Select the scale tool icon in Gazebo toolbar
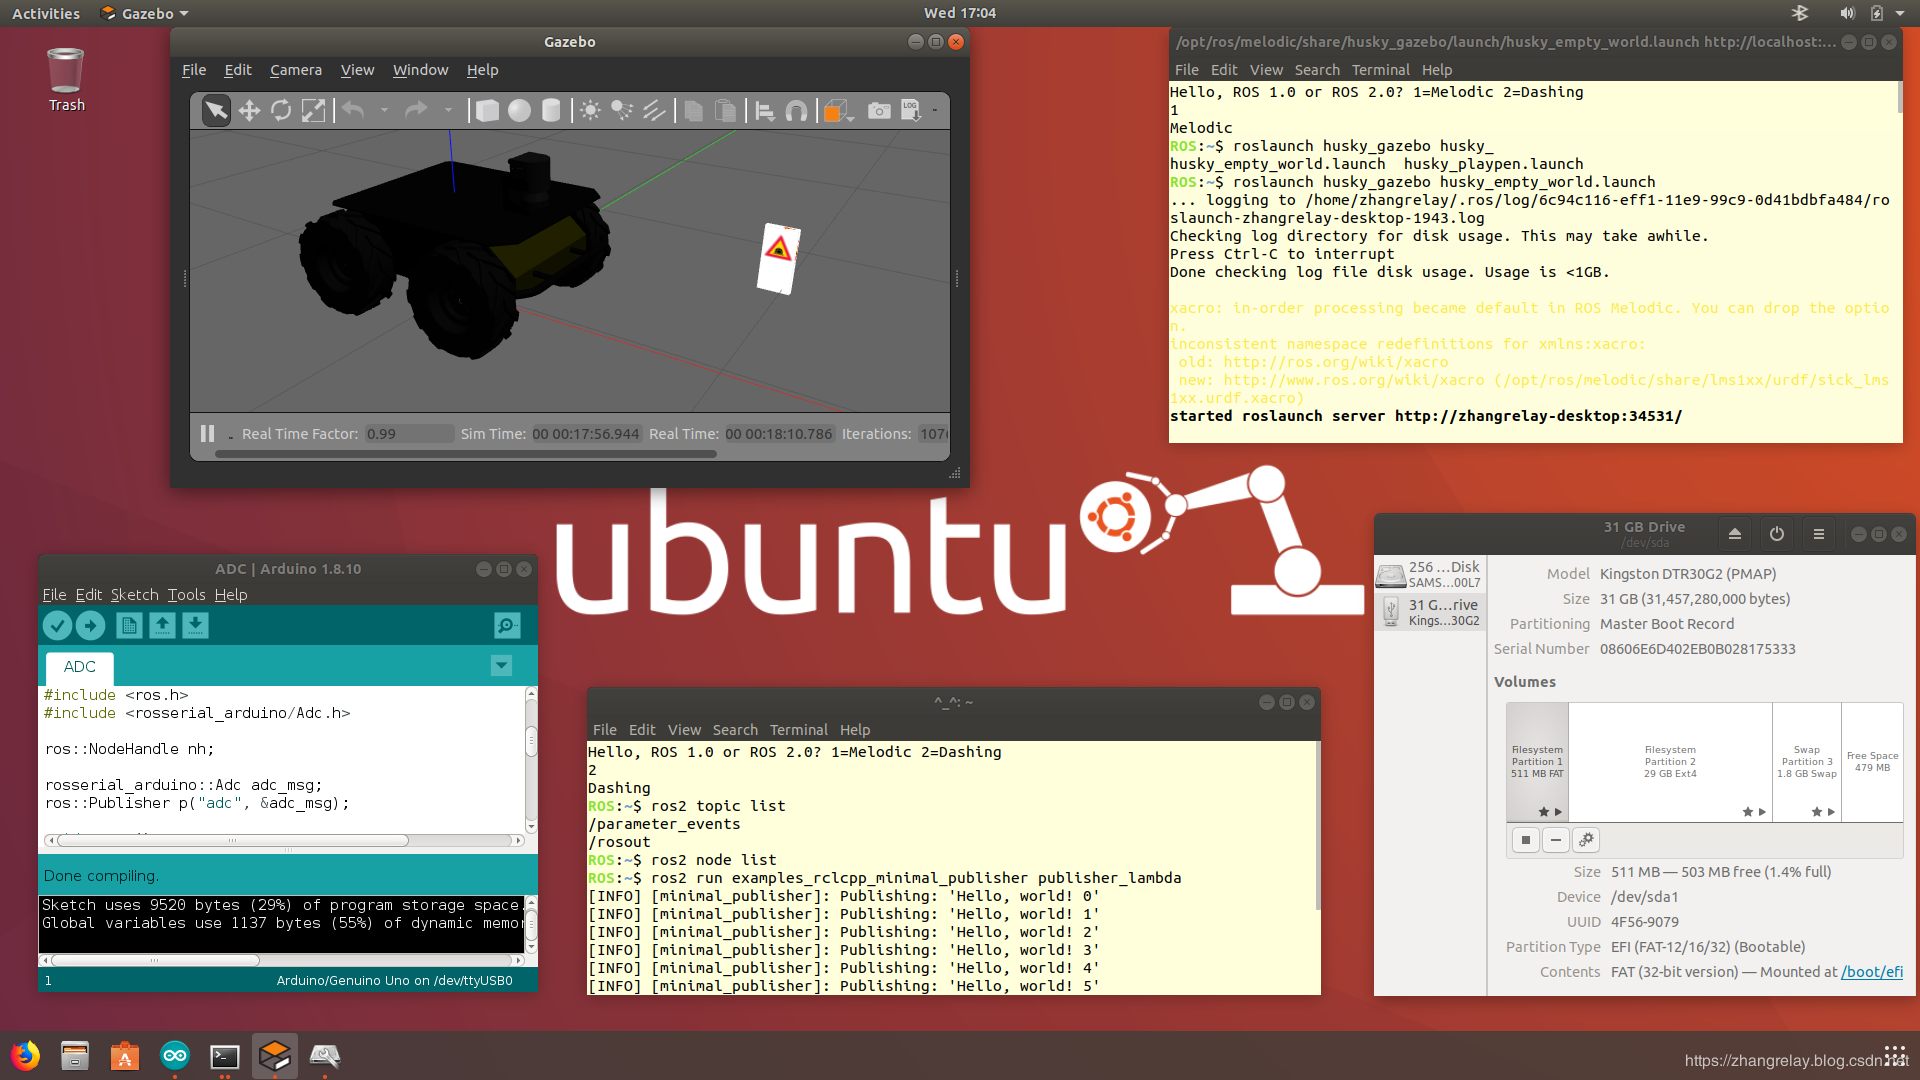The width and height of the screenshot is (1920, 1080). click(x=314, y=109)
